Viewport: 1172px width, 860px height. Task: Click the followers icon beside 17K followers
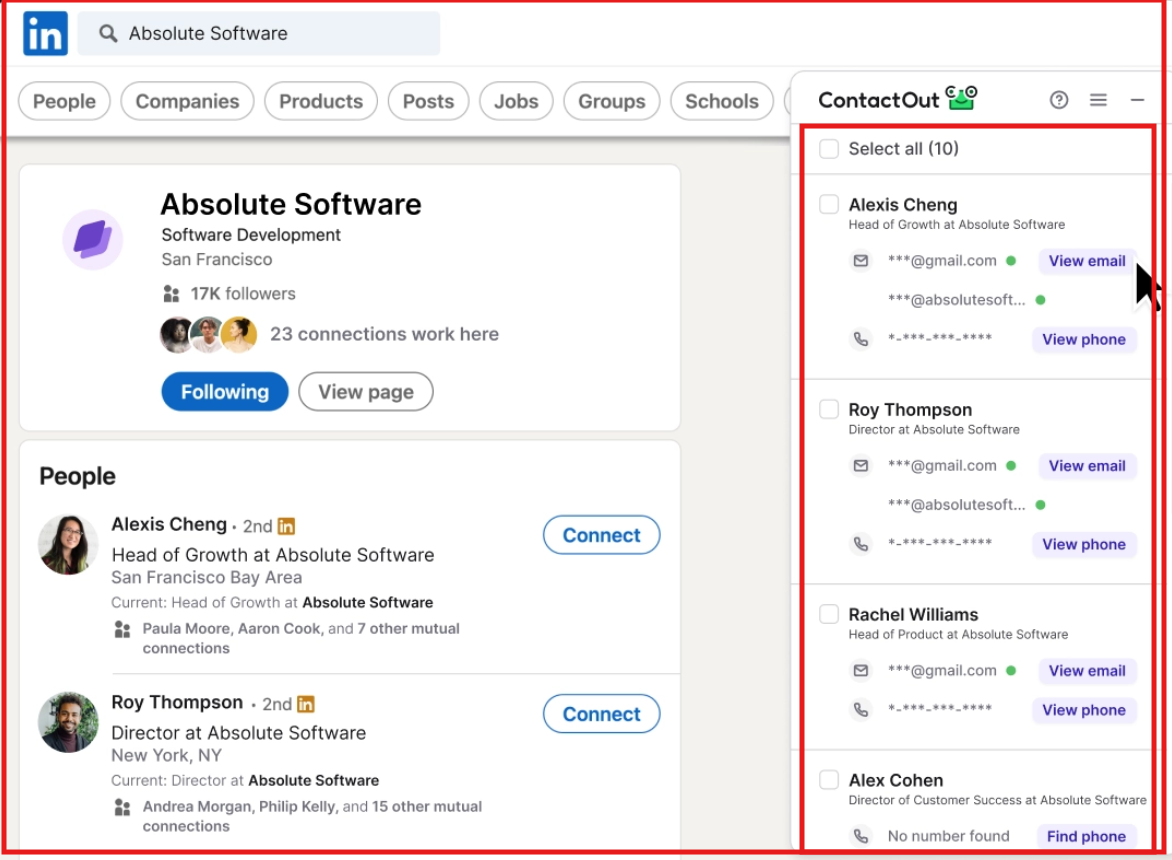coord(172,293)
